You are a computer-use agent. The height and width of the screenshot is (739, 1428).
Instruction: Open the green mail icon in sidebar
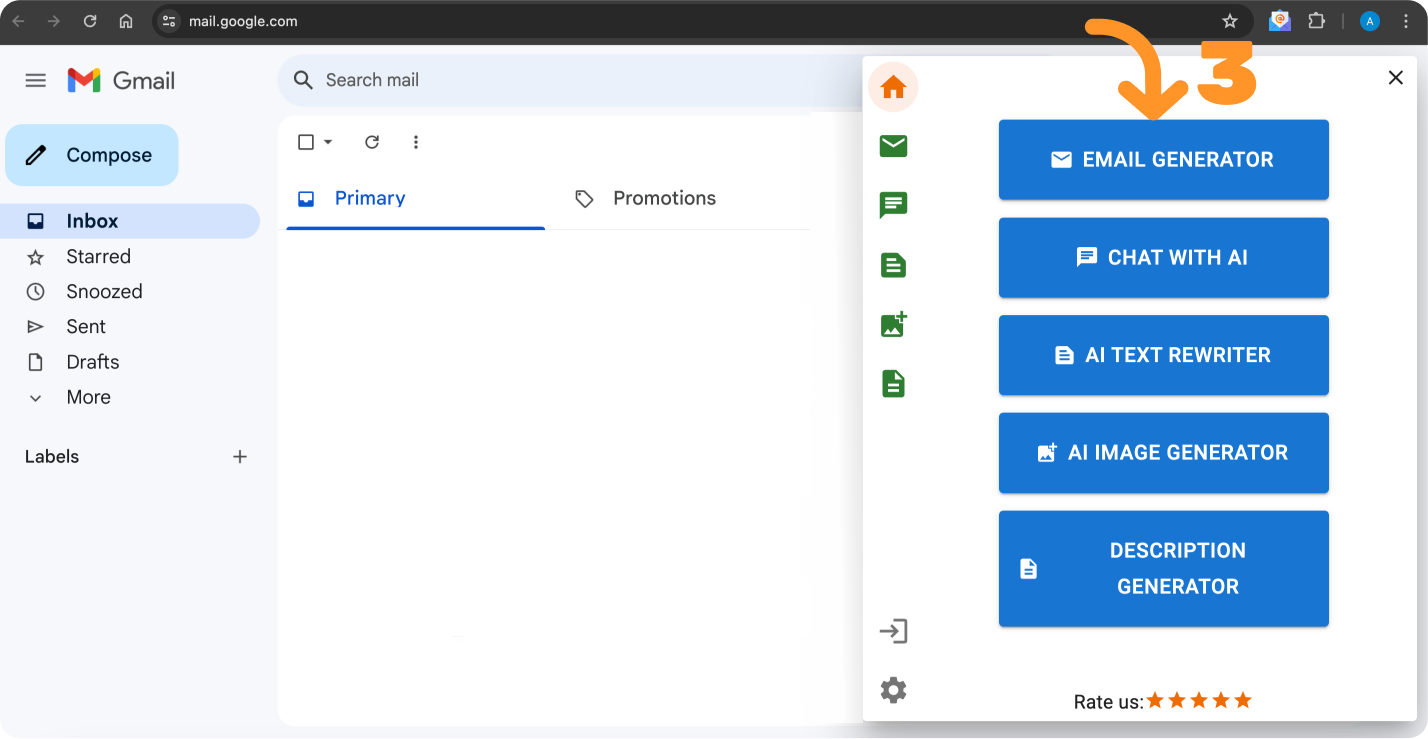click(893, 147)
